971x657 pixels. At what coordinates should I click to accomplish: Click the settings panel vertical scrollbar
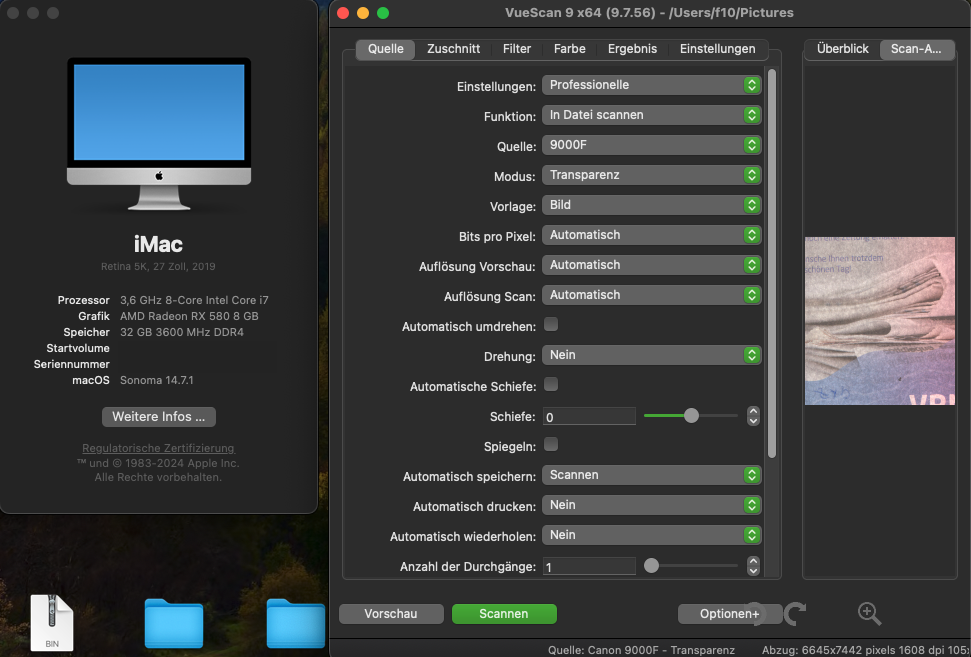point(772,263)
